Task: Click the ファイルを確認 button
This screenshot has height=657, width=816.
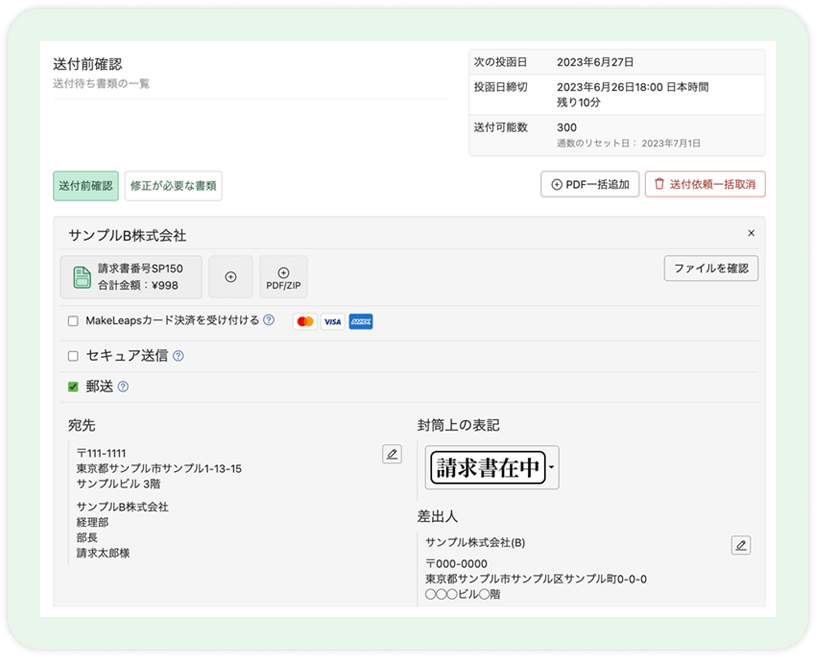Action: 711,269
